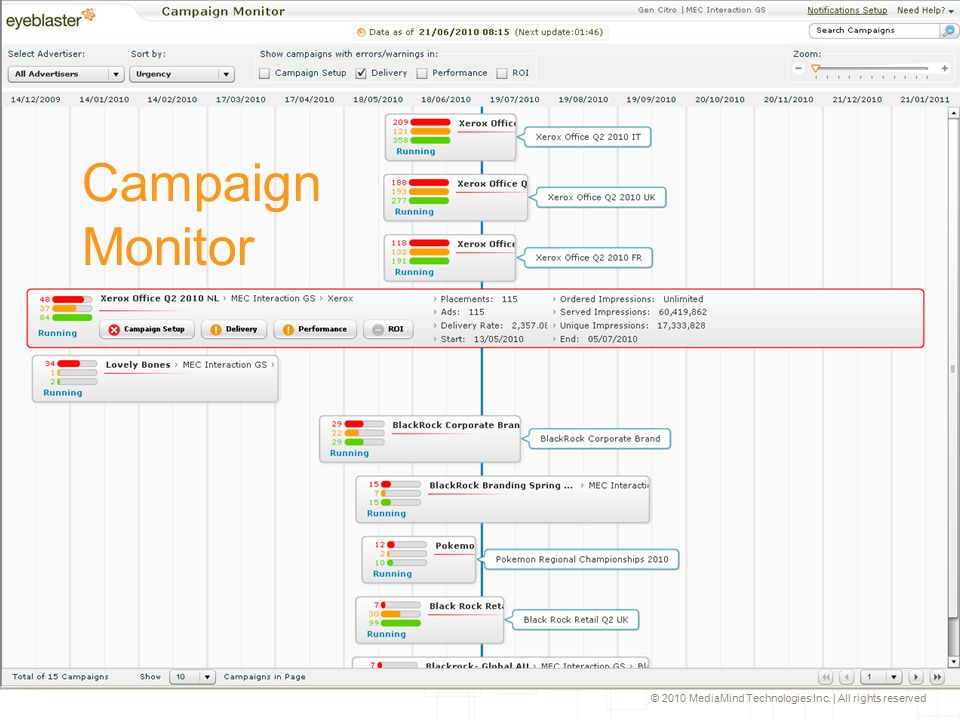Click Xerox Office Q2 2010 NL title
The height and width of the screenshot is (720, 960).
[159, 299]
